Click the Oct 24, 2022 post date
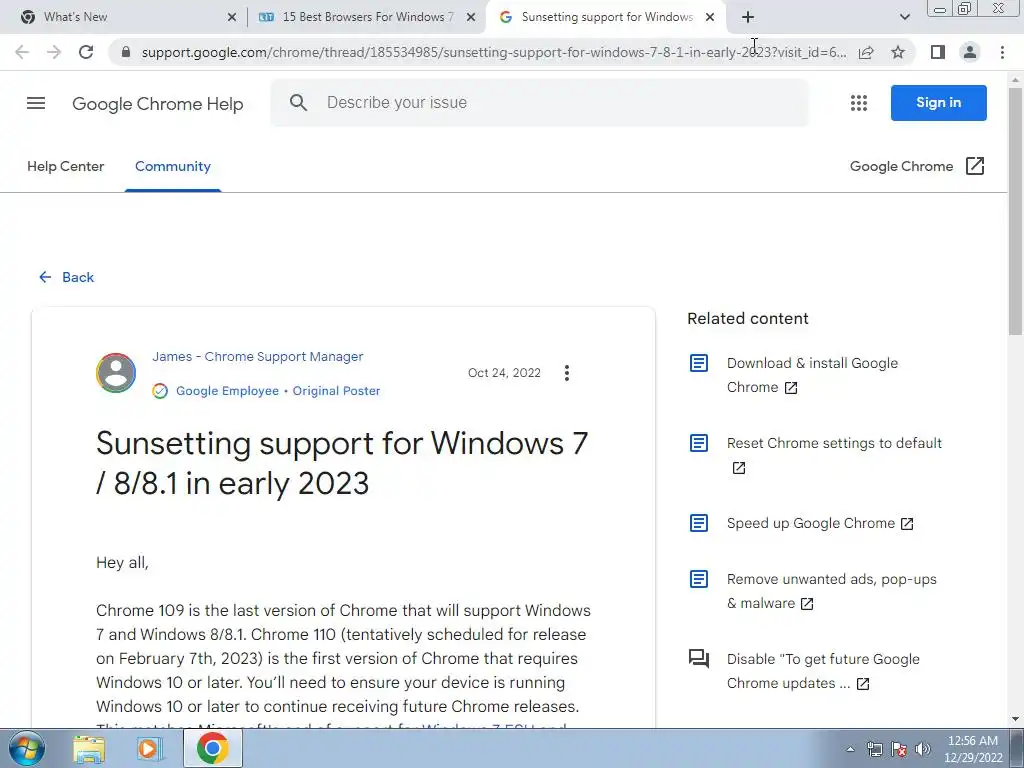 (504, 373)
